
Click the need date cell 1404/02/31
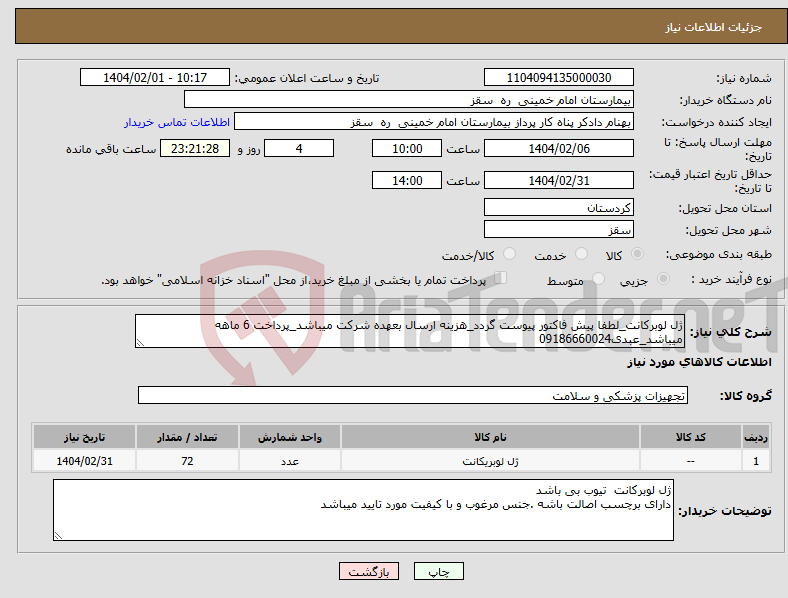84,460
